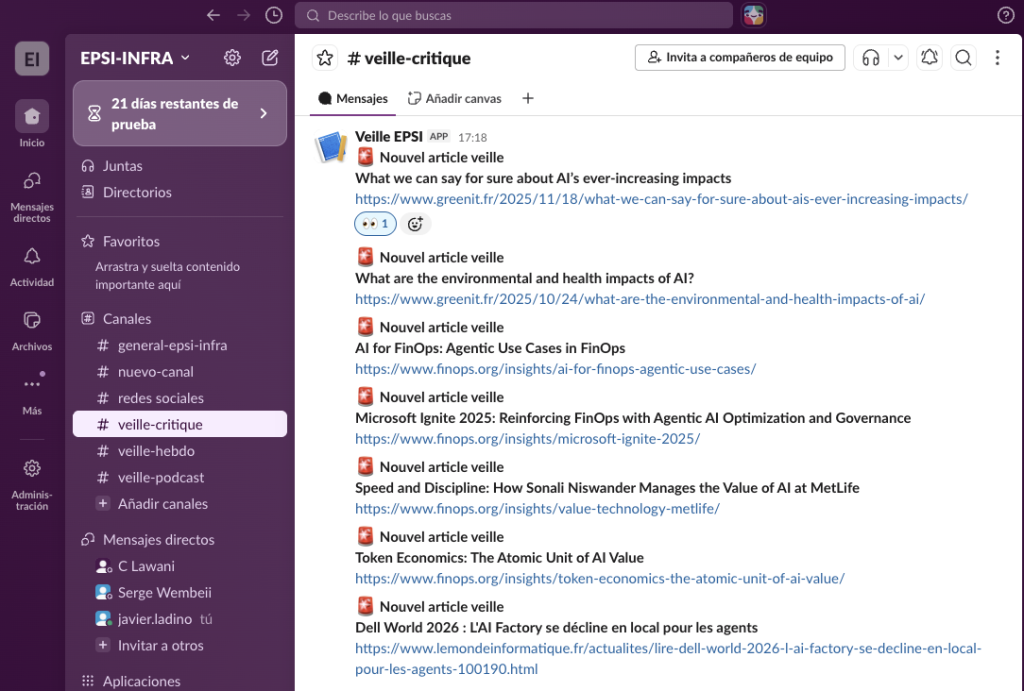Switch to the Mensajes tab
This screenshot has width=1024, height=691.
[x=353, y=99]
